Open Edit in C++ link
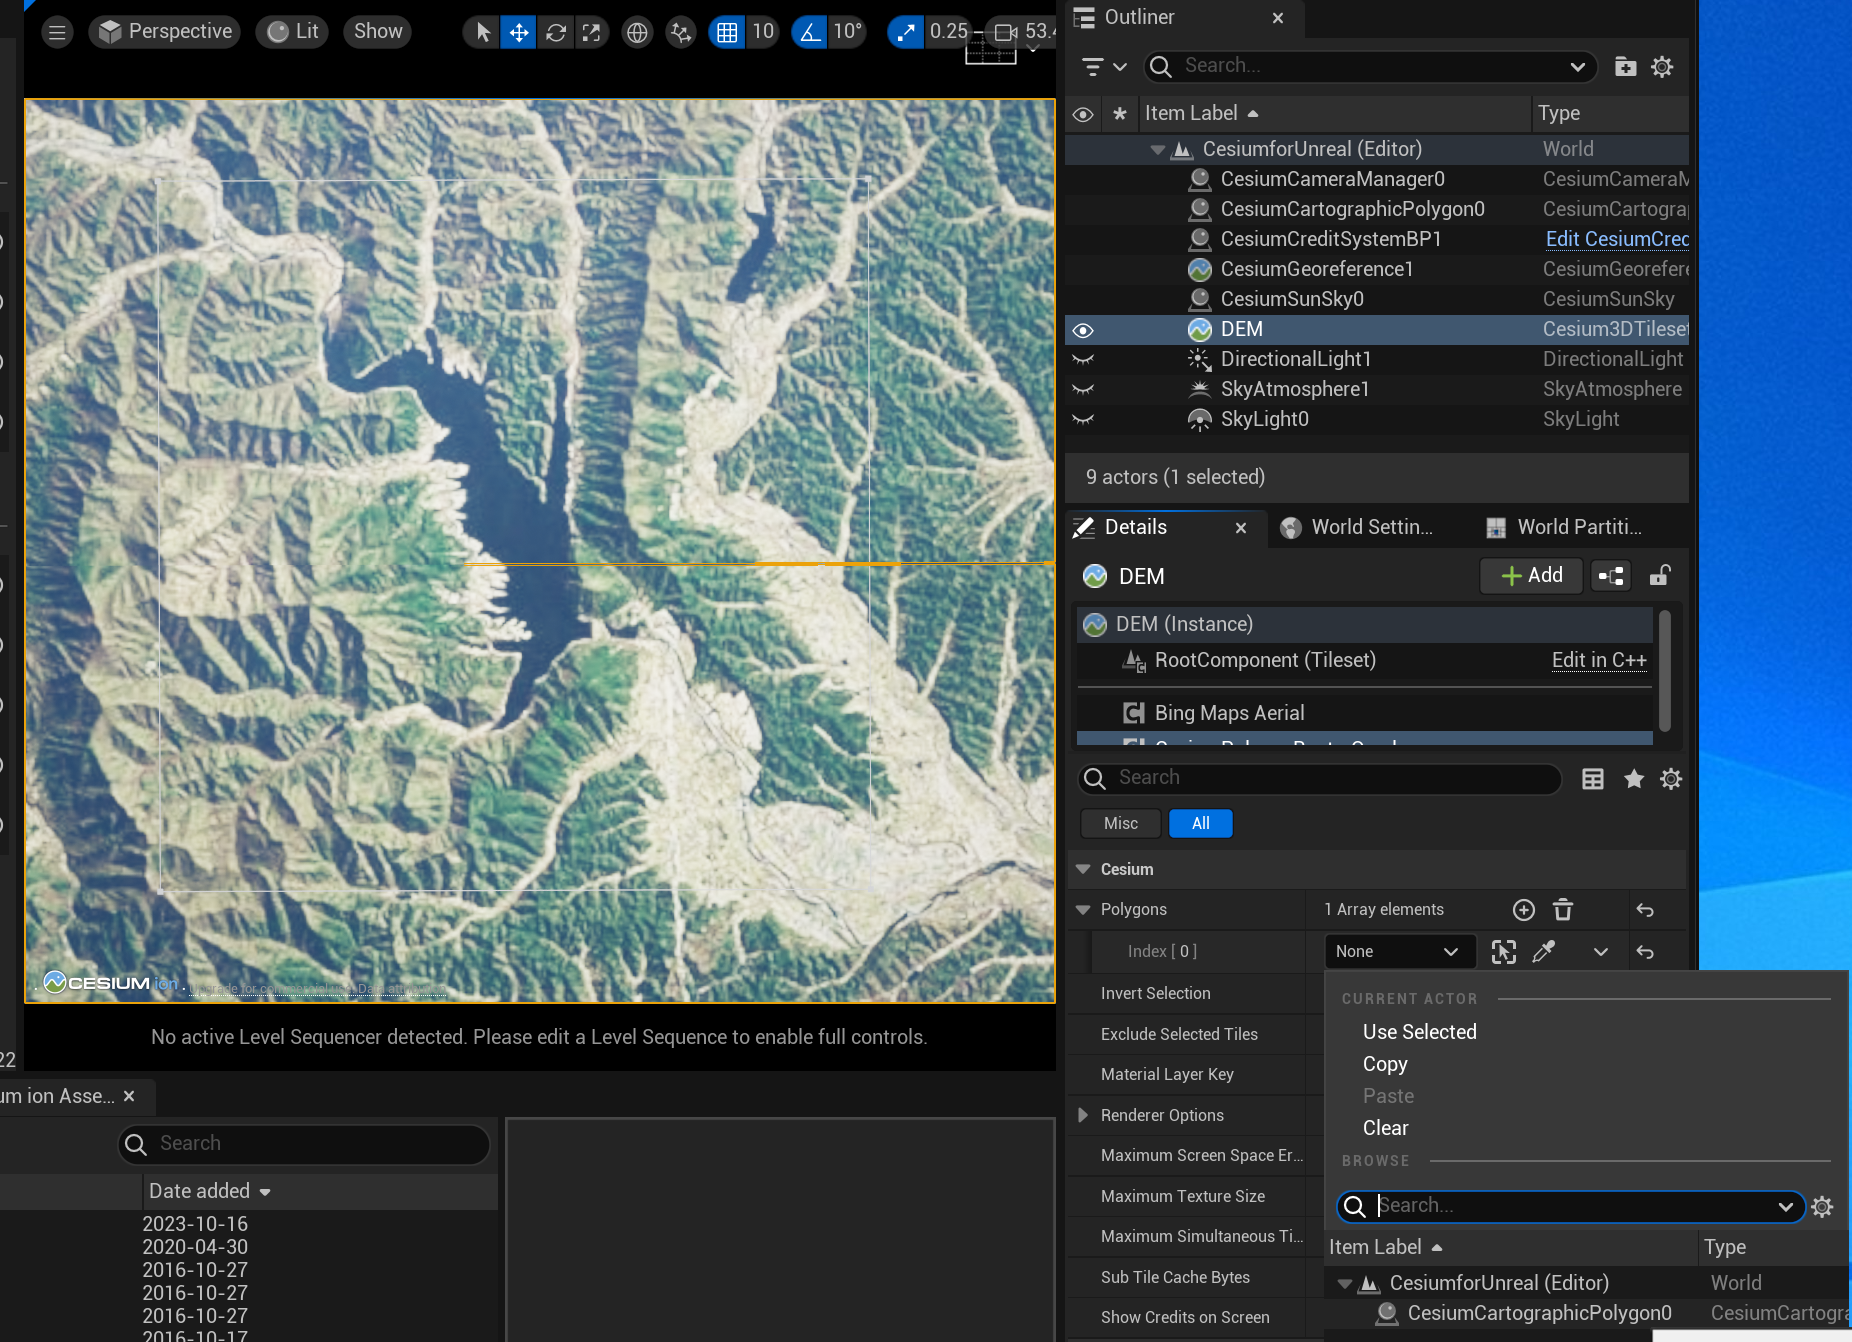The width and height of the screenshot is (1852, 1342). point(1598,660)
